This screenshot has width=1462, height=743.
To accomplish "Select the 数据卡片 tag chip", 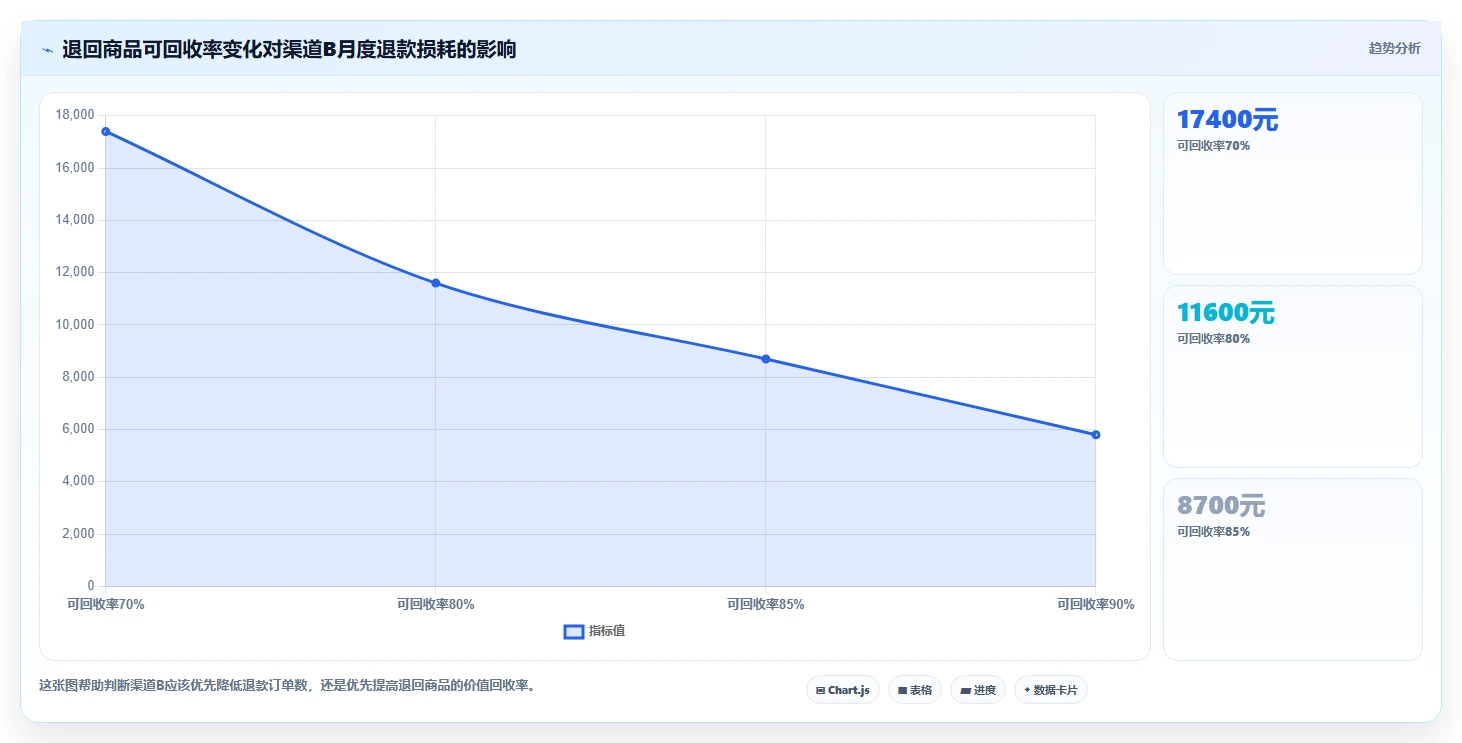I will point(1051,690).
